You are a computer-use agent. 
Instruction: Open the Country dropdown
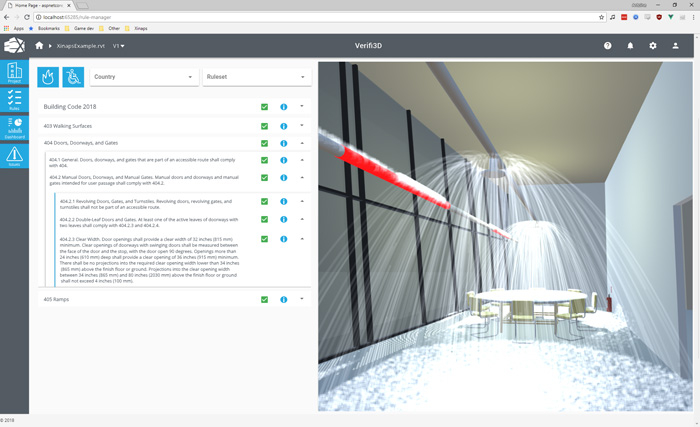point(143,77)
